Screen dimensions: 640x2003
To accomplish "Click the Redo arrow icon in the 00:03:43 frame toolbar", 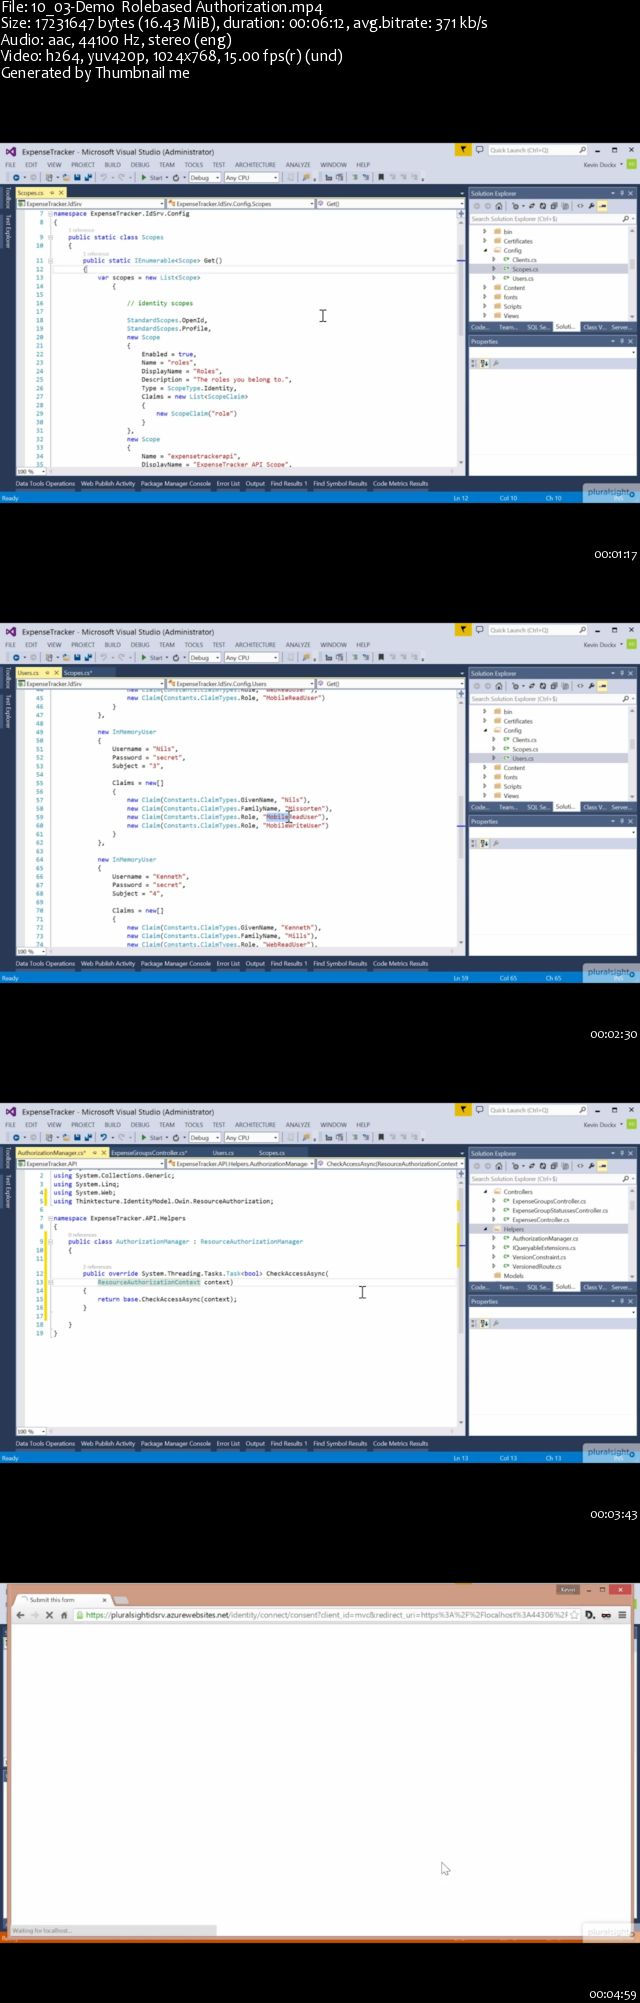I will (x=121, y=1138).
